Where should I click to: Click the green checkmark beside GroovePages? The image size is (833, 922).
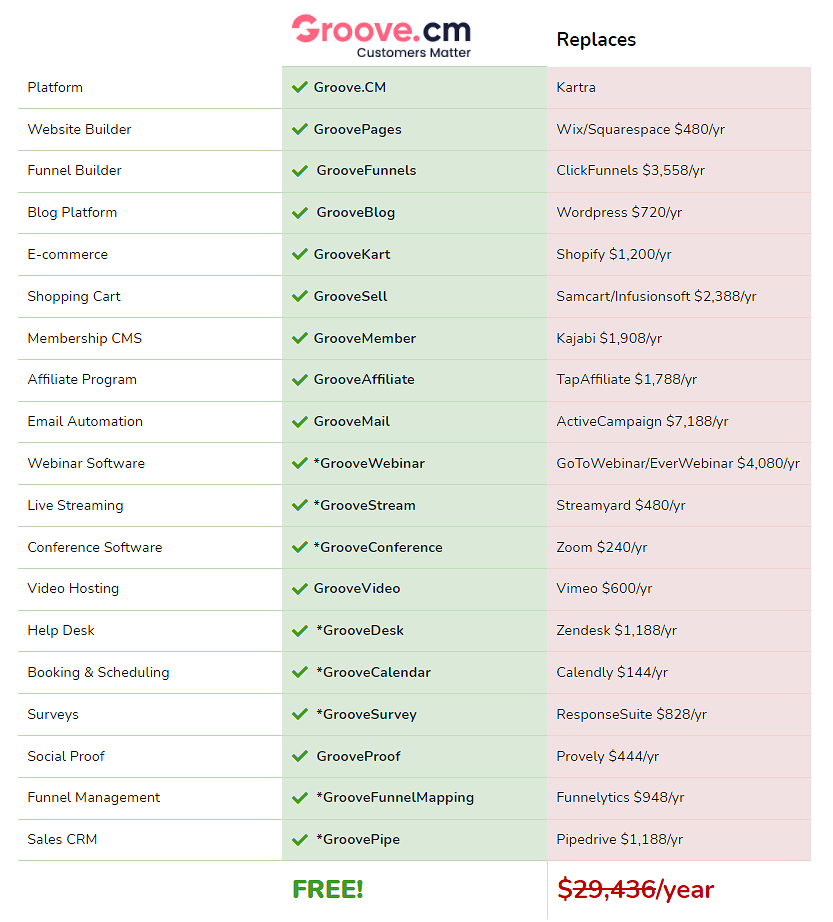click(x=299, y=129)
